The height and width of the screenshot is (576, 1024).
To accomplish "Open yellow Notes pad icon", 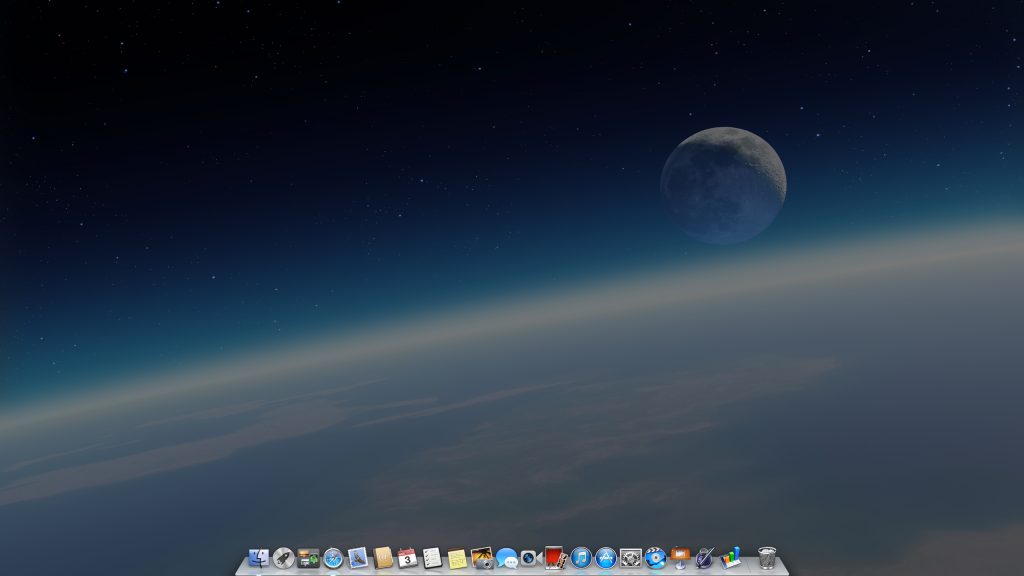I will coord(457,558).
